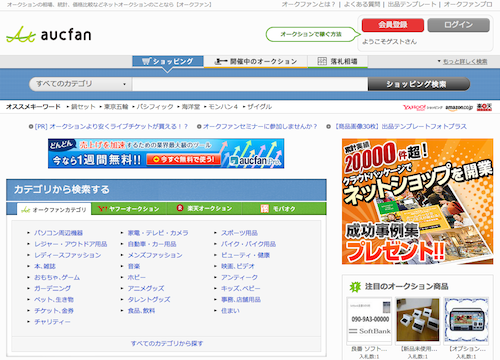Click the aucfan Pro free week banner
The image size is (500, 360).
tap(166, 153)
